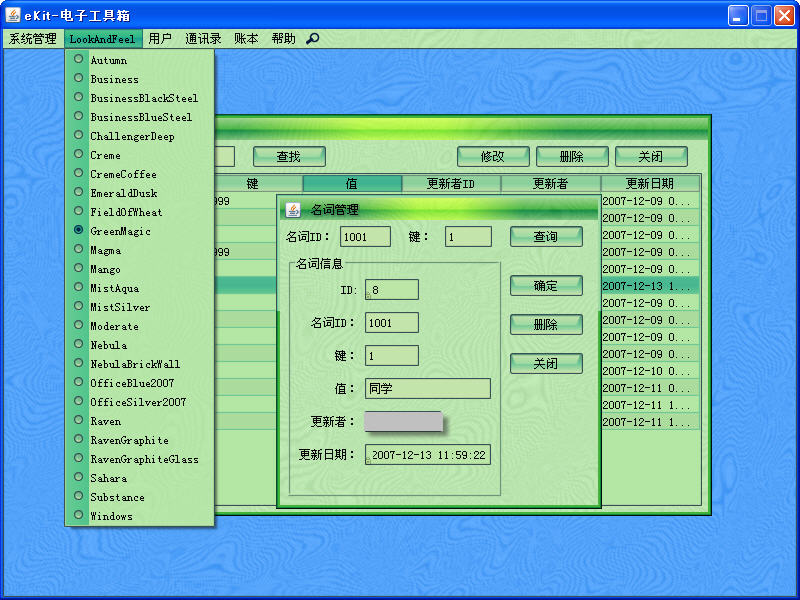The height and width of the screenshot is (600, 800).
Task: Click 删除 button in 名词管理 dialog
Action: pos(546,324)
